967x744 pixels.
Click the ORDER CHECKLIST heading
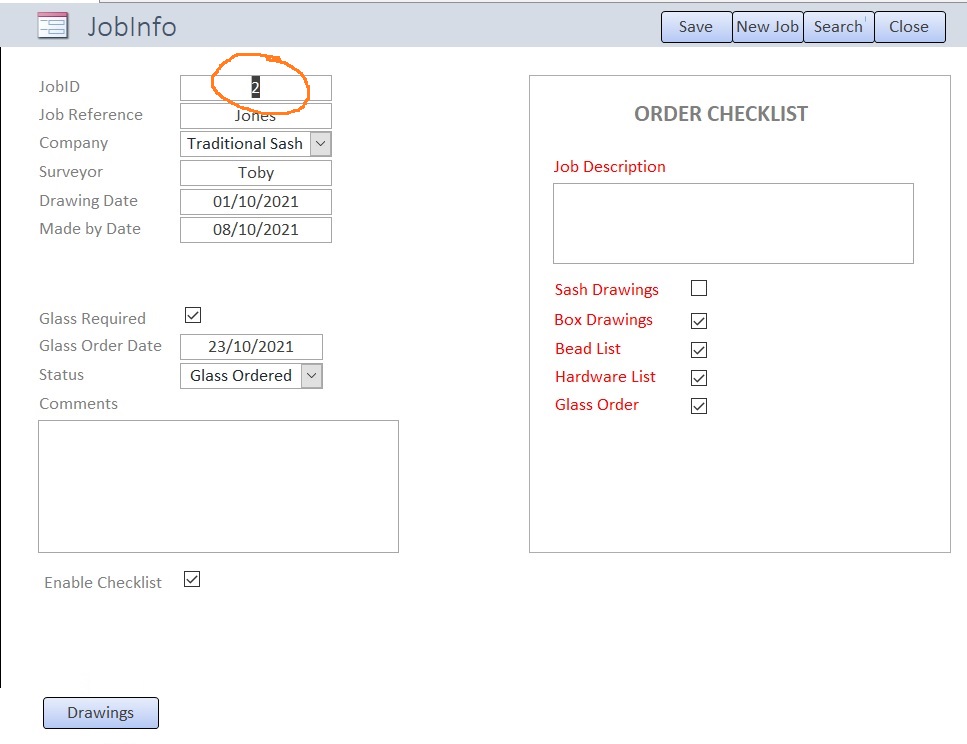[x=721, y=114]
